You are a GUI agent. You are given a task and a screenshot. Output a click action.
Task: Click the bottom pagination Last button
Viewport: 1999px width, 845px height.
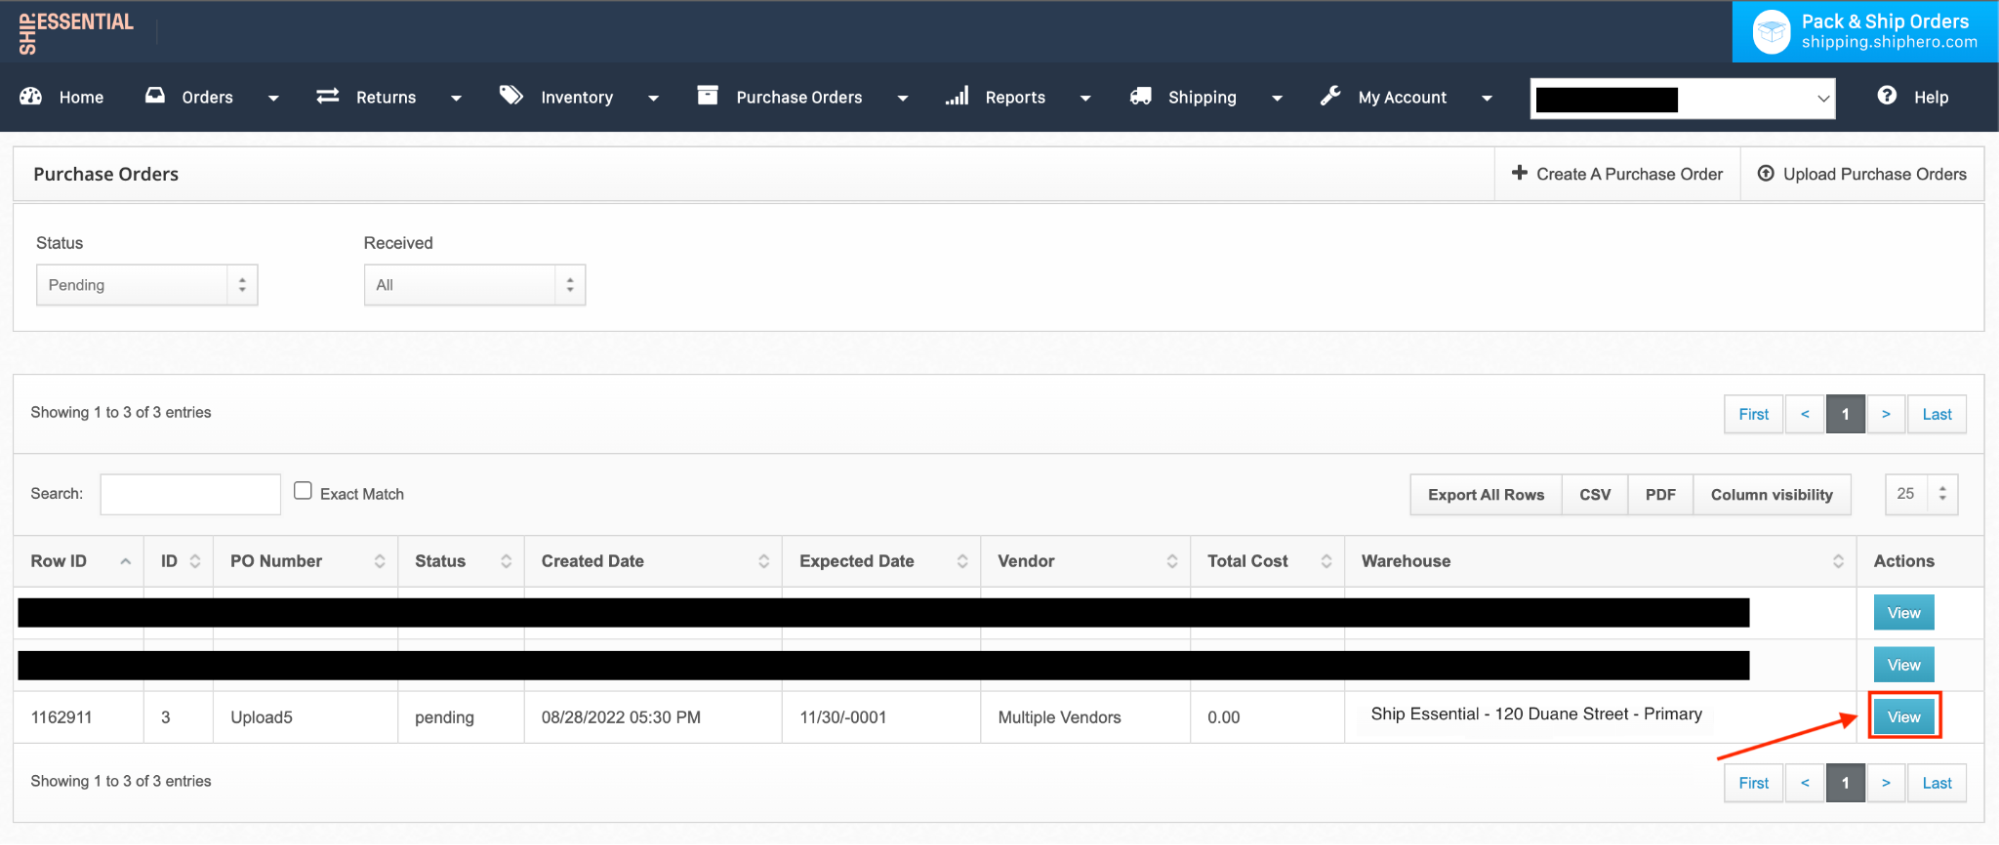1937,783
